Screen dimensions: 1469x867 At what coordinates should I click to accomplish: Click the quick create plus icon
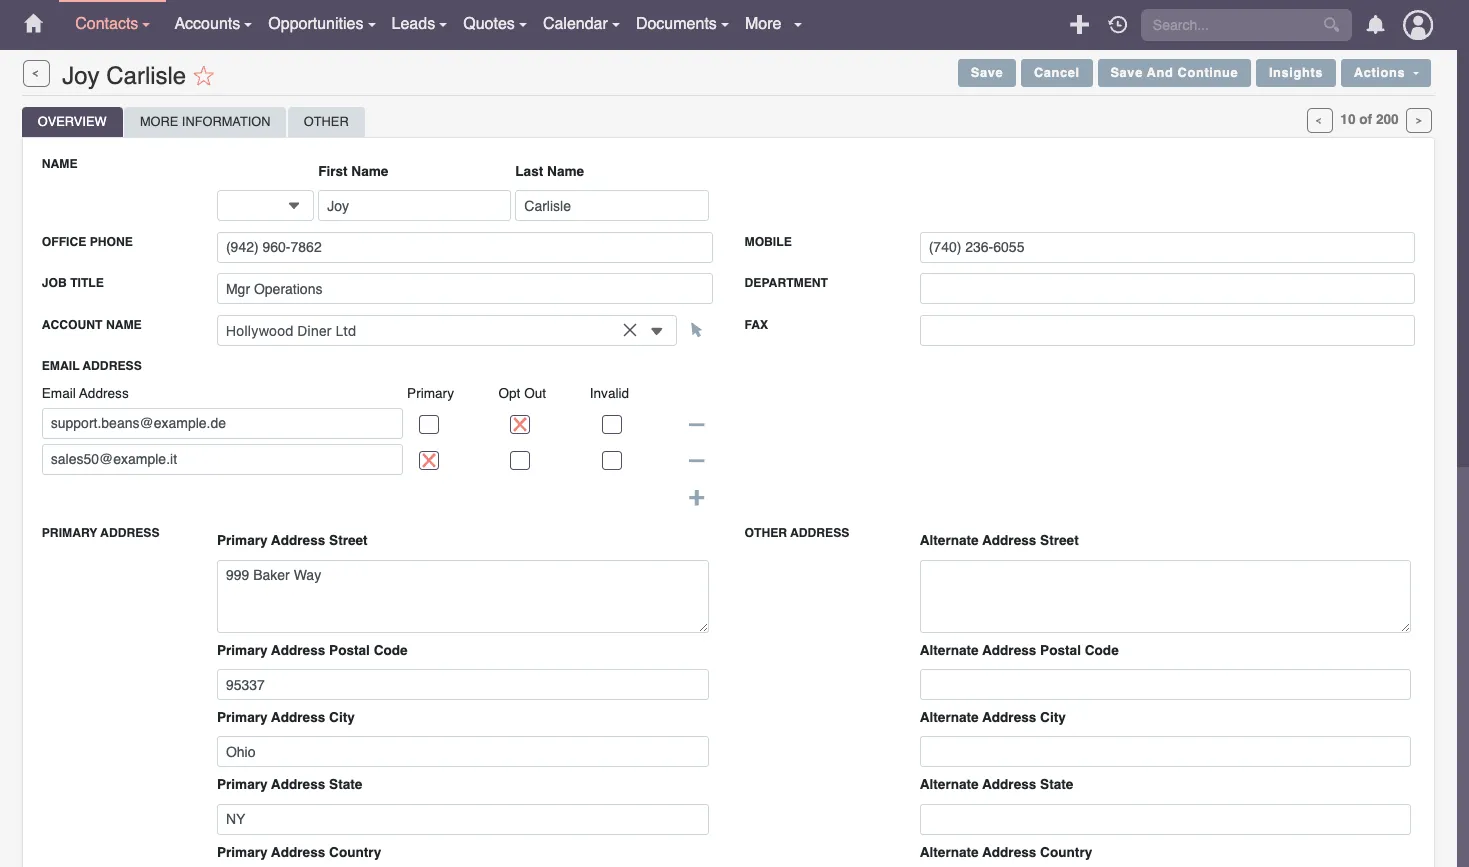click(x=1079, y=25)
